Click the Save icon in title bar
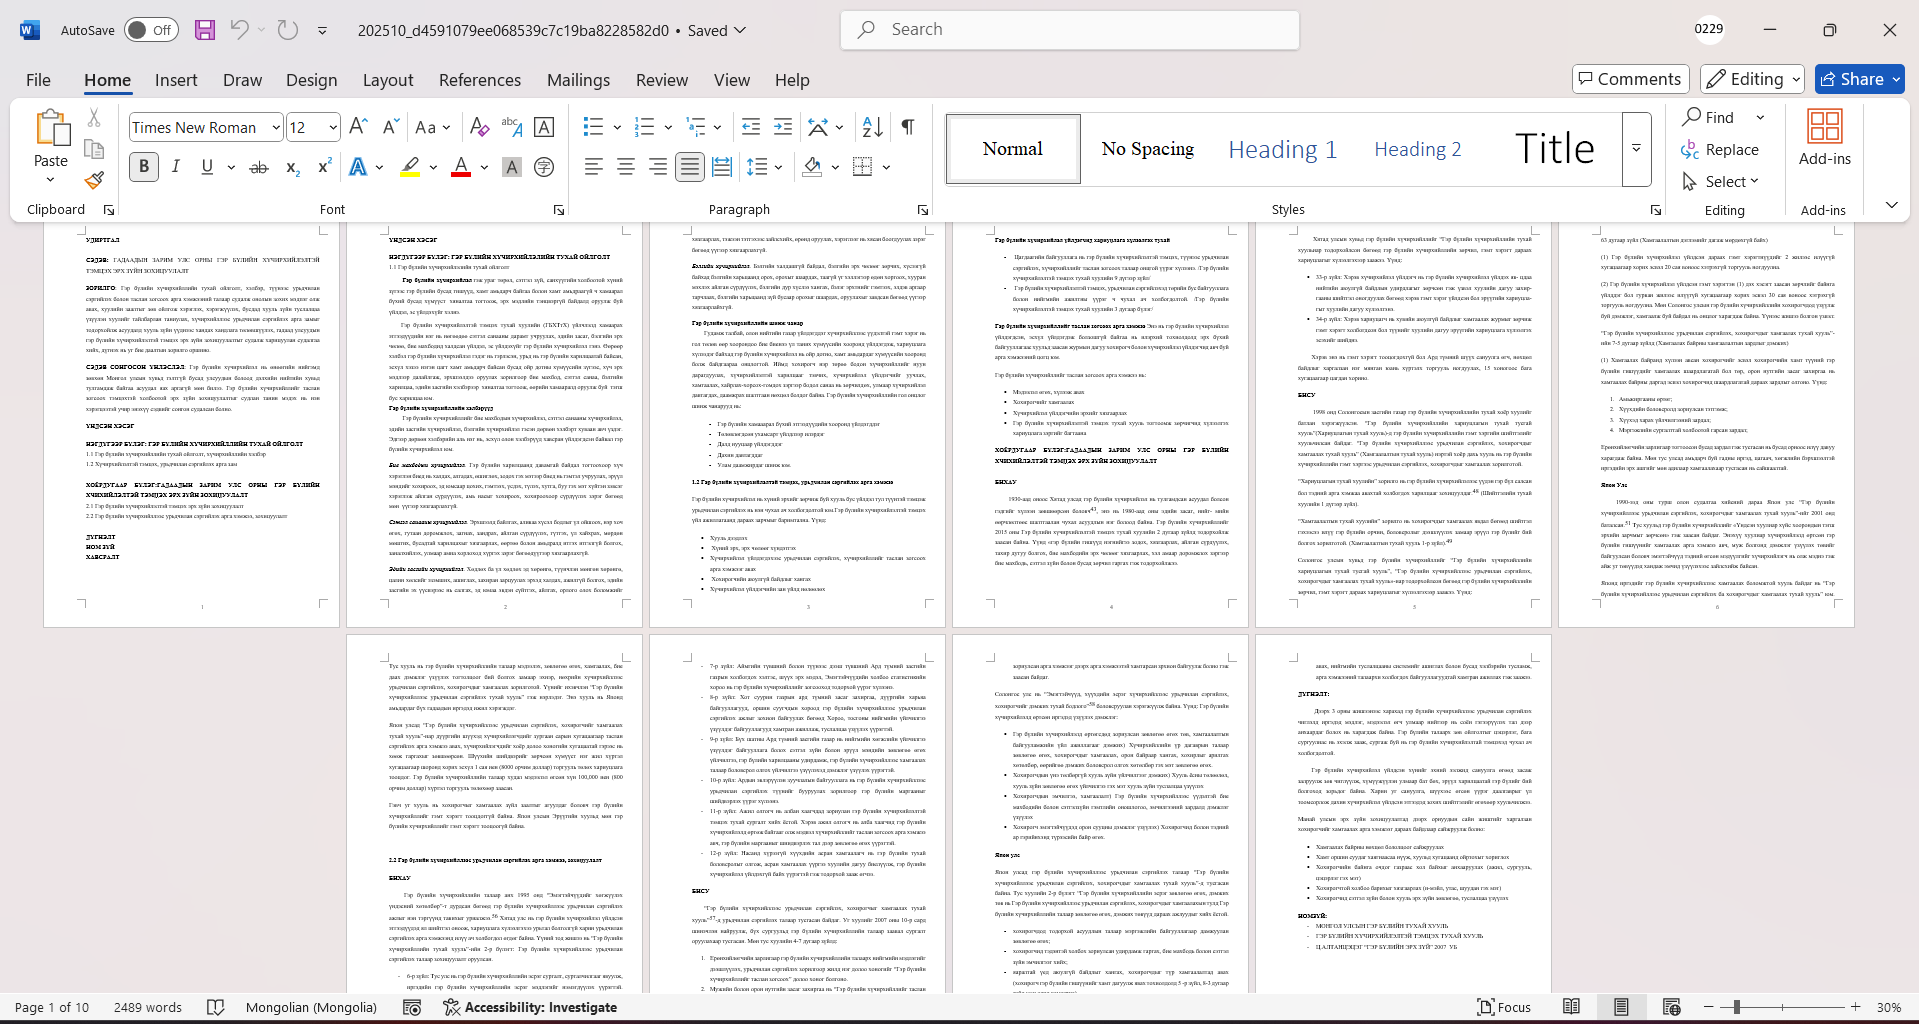1919x1024 pixels. pos(205,30)
